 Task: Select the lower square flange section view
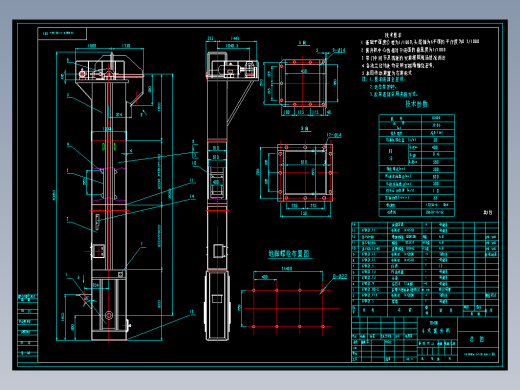pos(305,172)
